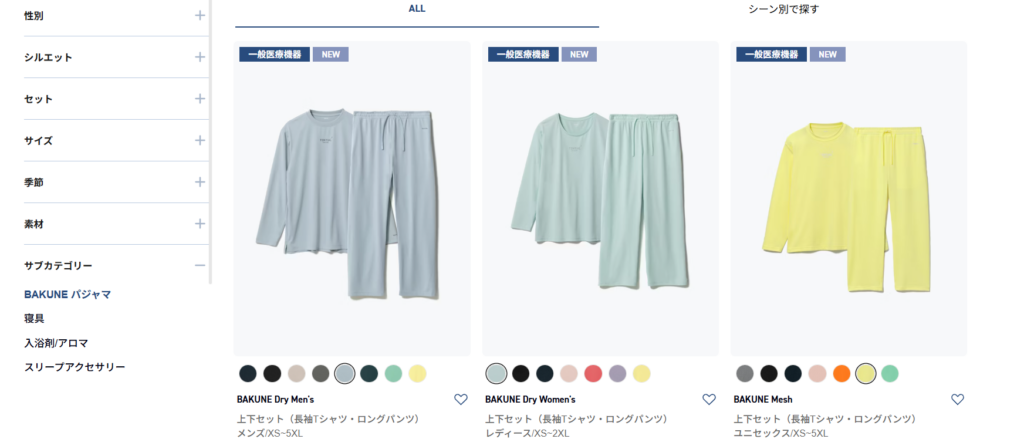Collapse the サブカテゴリー section

[x=200, y=265]
